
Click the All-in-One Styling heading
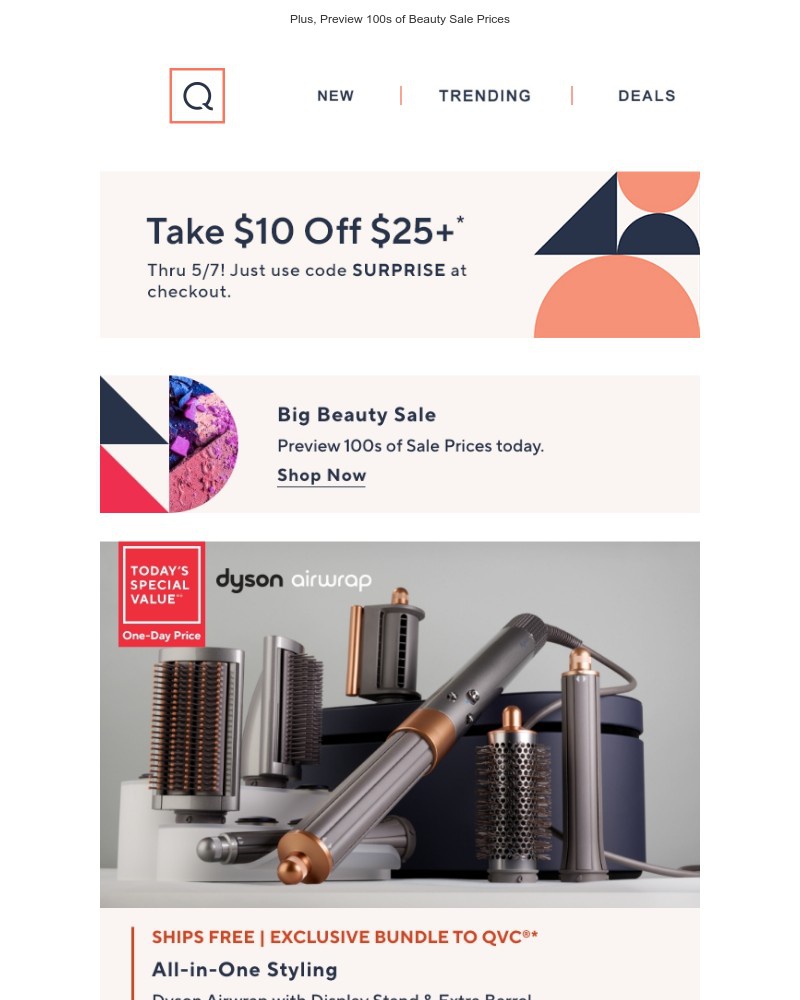244,970
